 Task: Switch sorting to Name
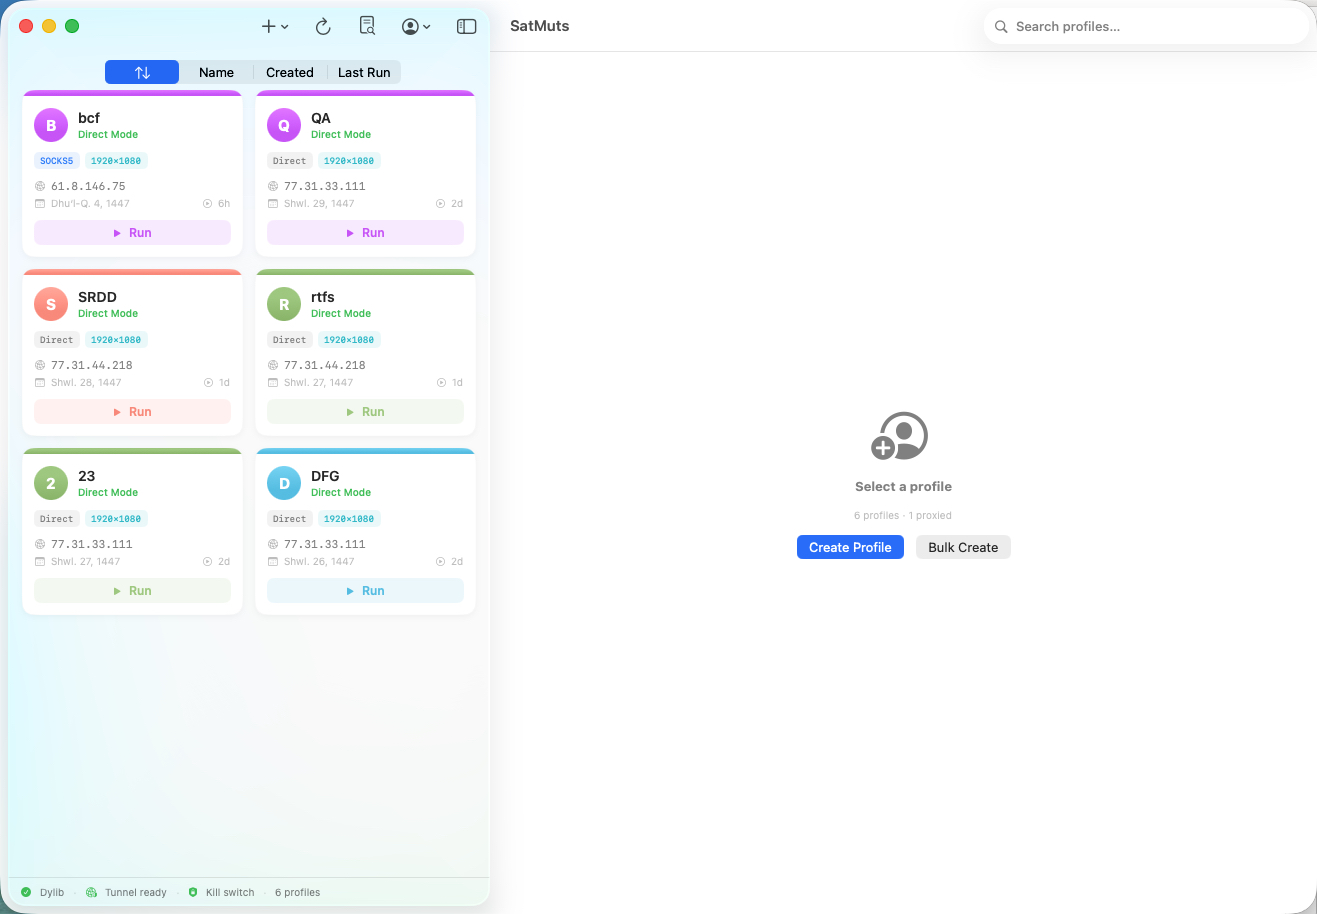(216, 72)
